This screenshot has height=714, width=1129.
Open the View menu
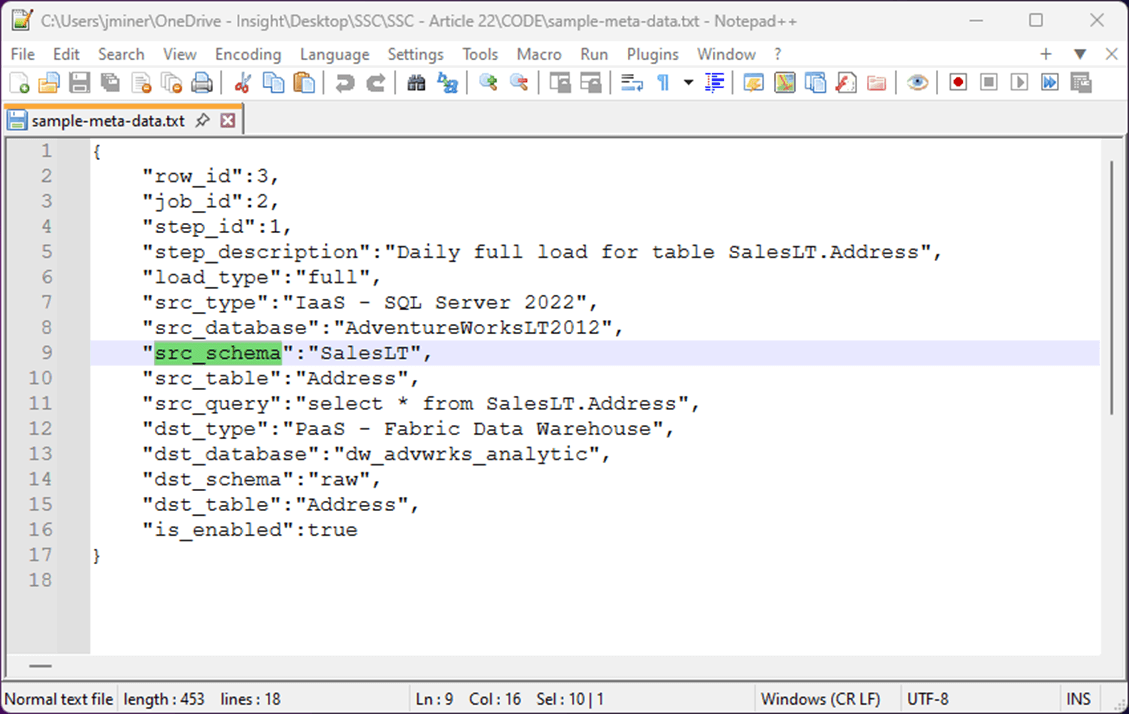(x=179, y=55)
